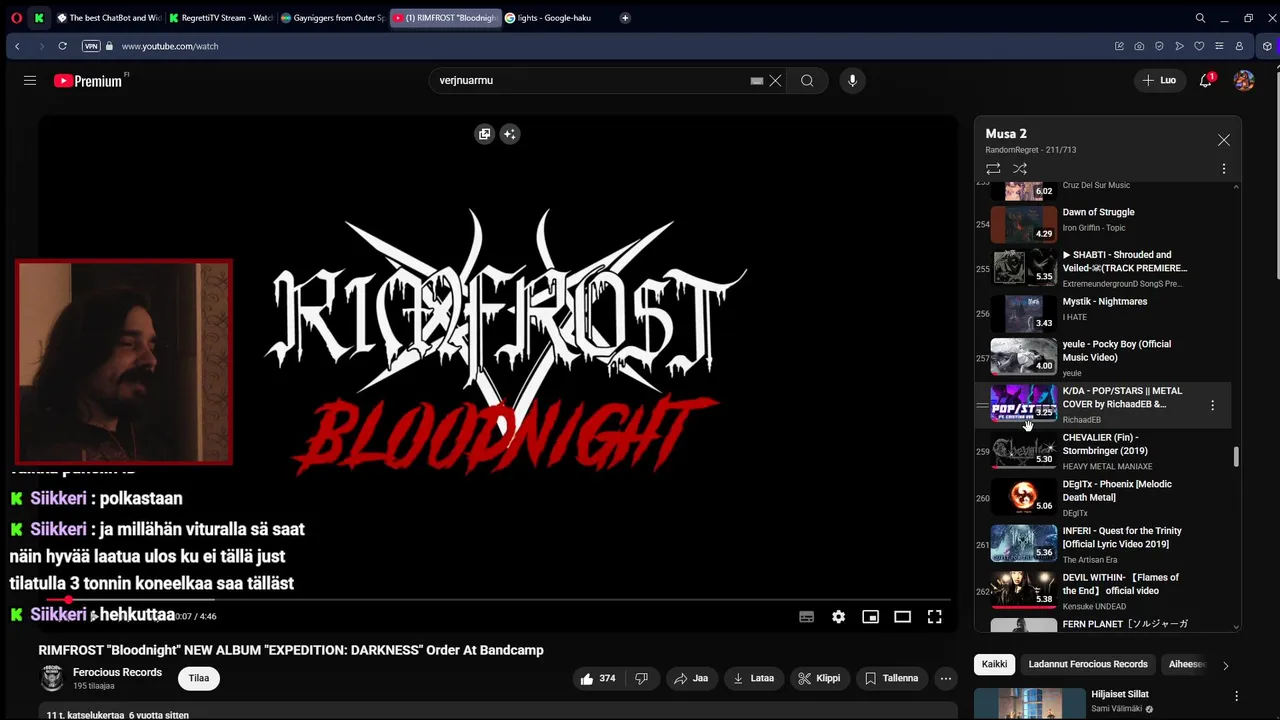Image resolution: width=1280 pixels, height=720 pixels.
Task: Select yeule - Pocky Boy playlist item
Action: [1103, 358]
